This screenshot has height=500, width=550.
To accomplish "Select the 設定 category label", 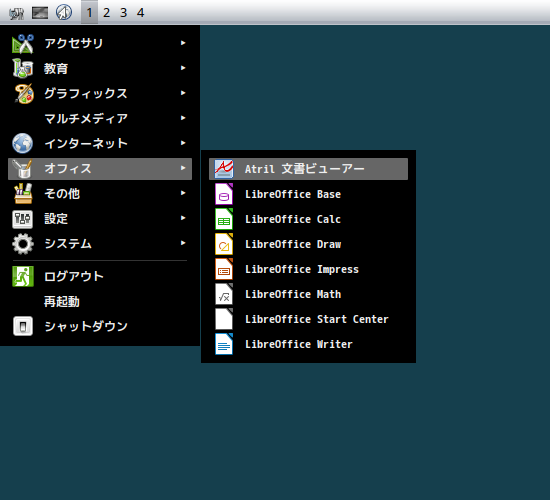I will 56,219.
